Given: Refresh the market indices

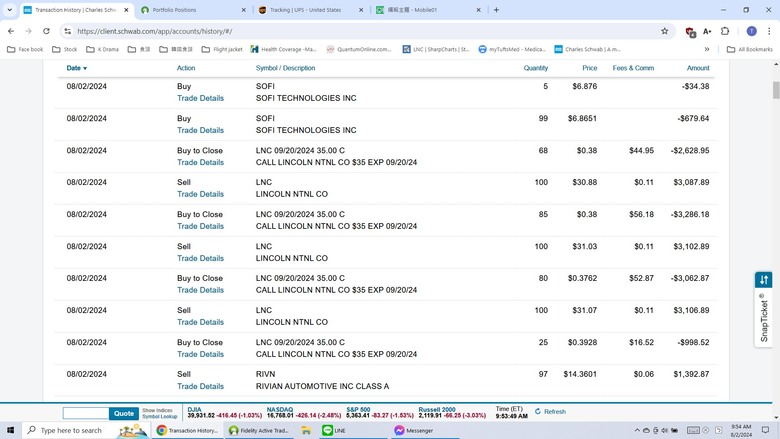Looking at the screenshot, I should [550, 412].
